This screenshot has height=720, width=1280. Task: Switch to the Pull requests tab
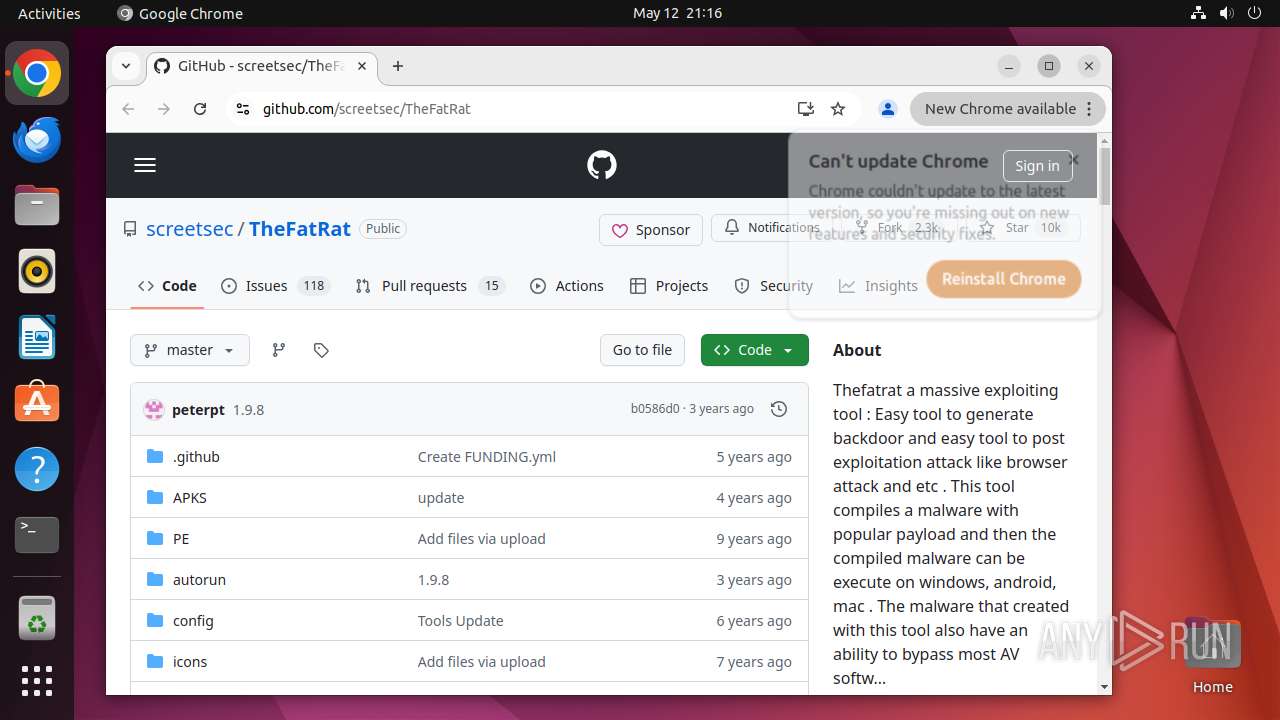(429, 286)
